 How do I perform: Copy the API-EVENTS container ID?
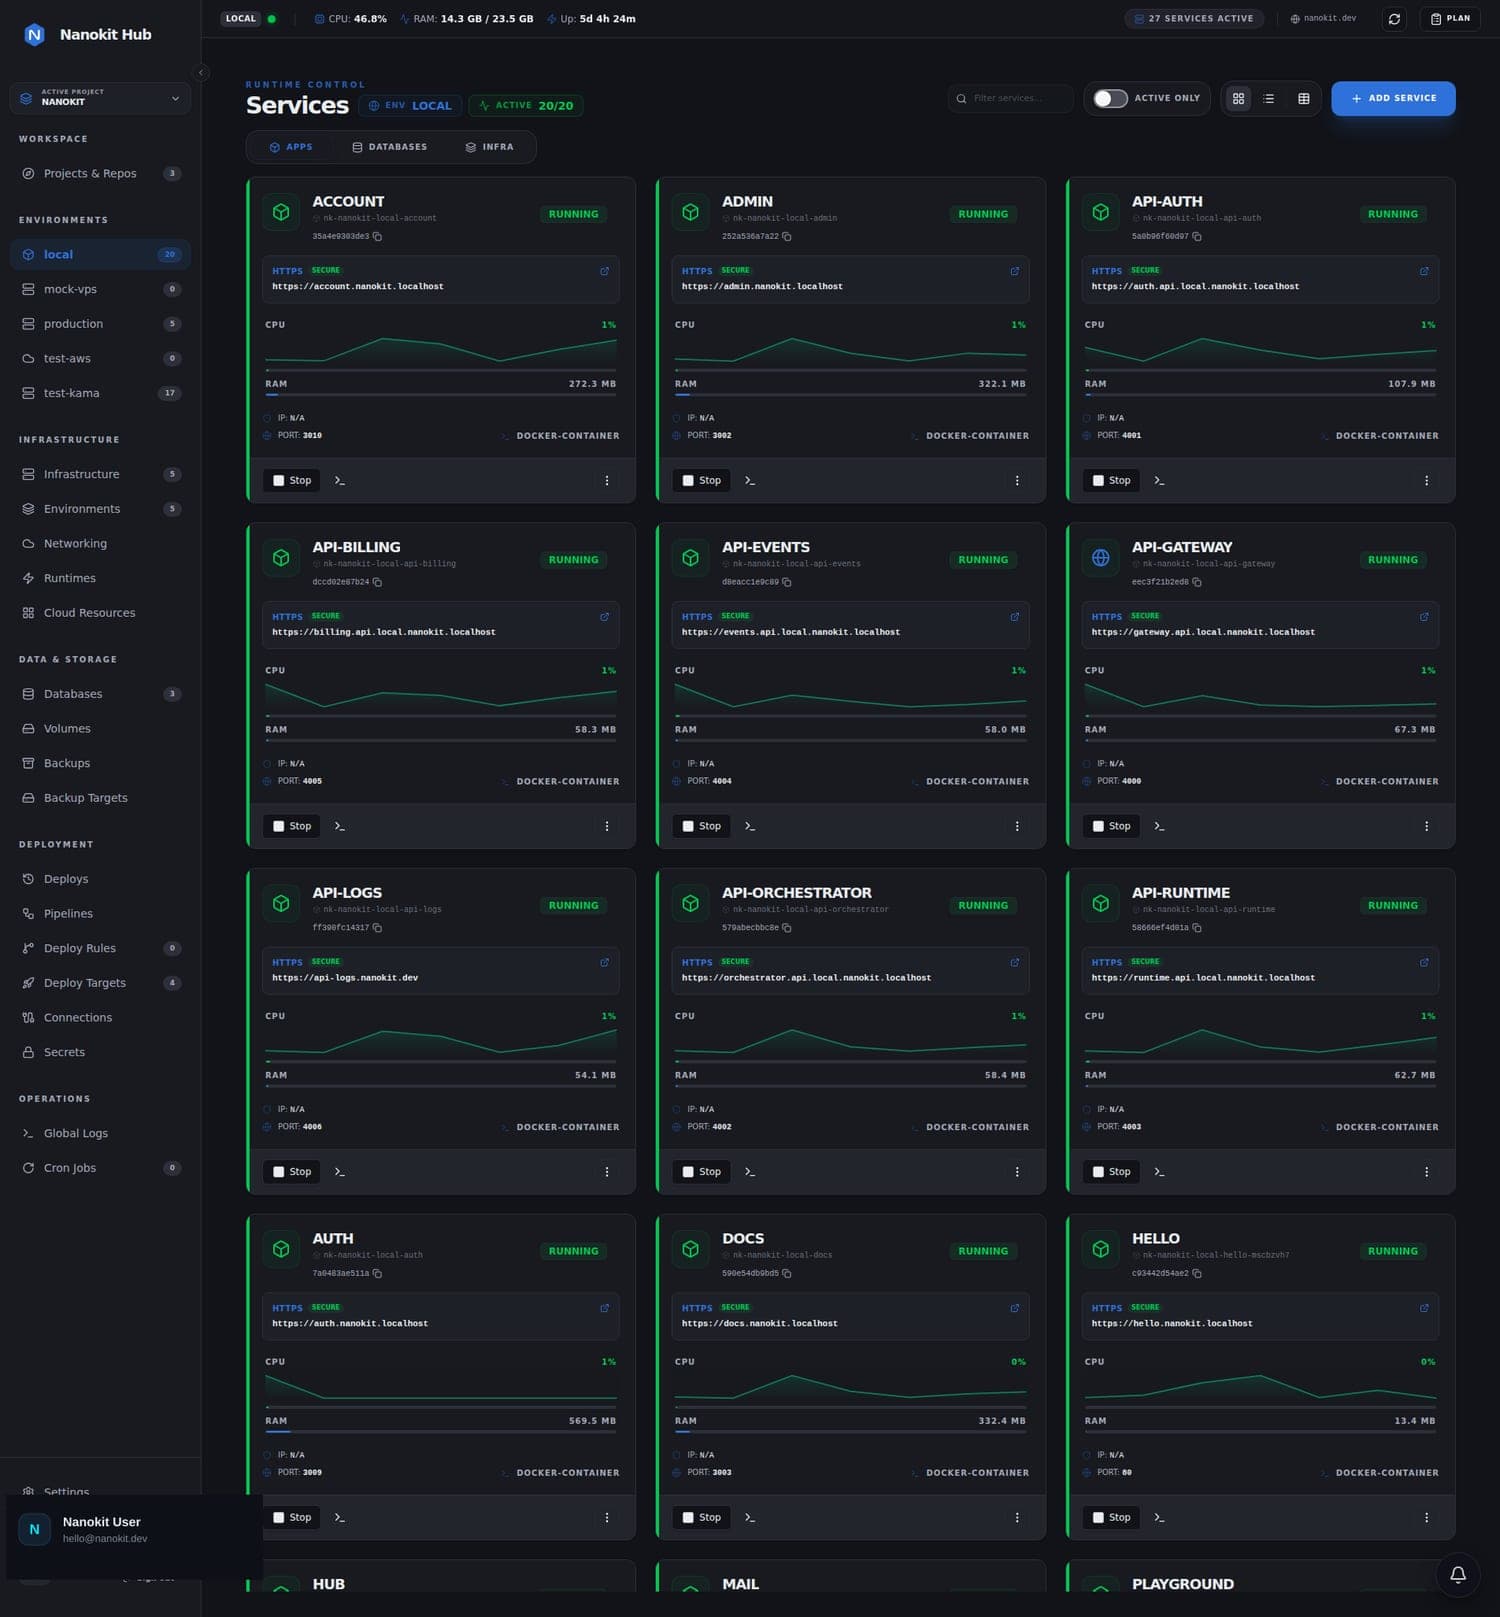[x=787, y=582]
